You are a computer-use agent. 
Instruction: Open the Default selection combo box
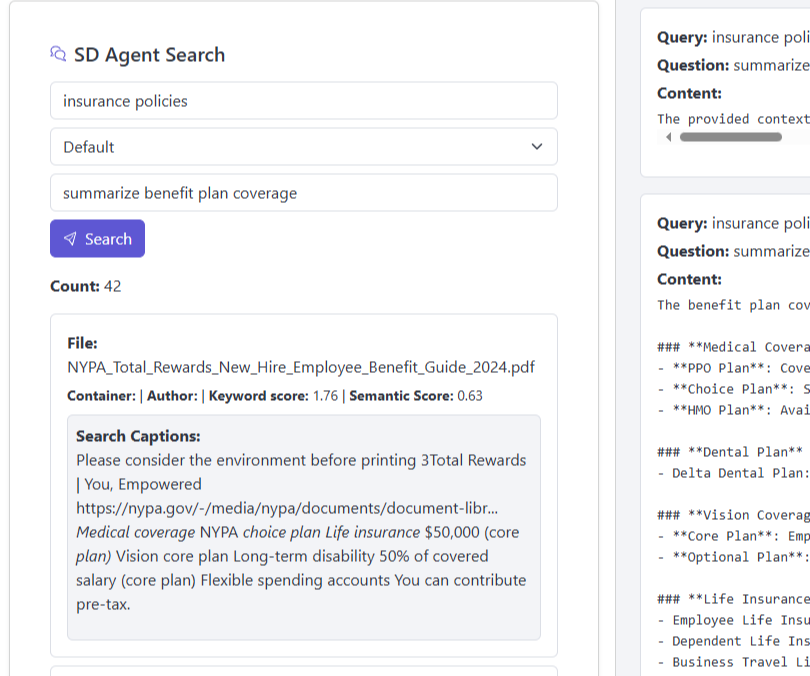pyautogui.click(x=303, y=147)
